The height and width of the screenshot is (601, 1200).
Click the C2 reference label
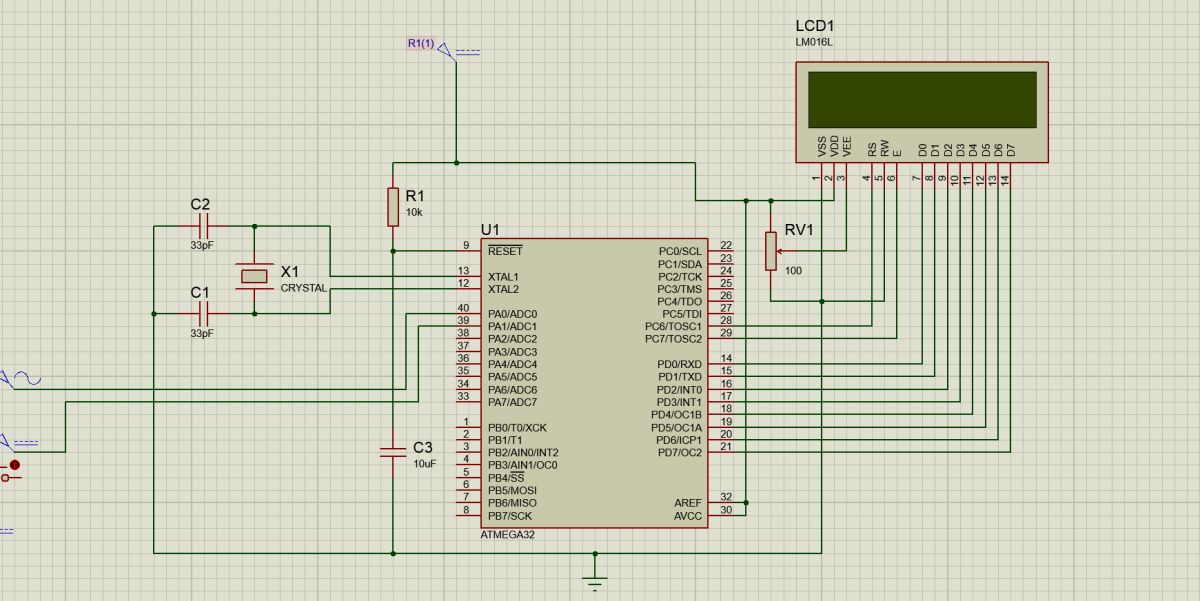point(200,204)
